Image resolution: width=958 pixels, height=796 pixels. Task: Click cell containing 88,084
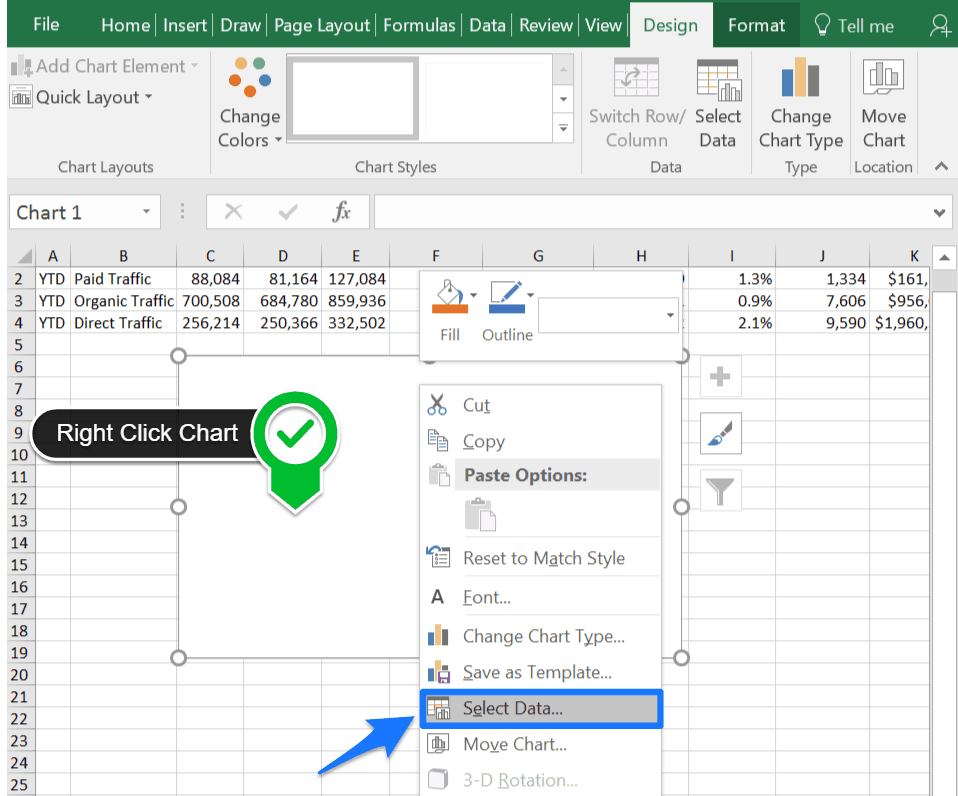pos(210,279)
